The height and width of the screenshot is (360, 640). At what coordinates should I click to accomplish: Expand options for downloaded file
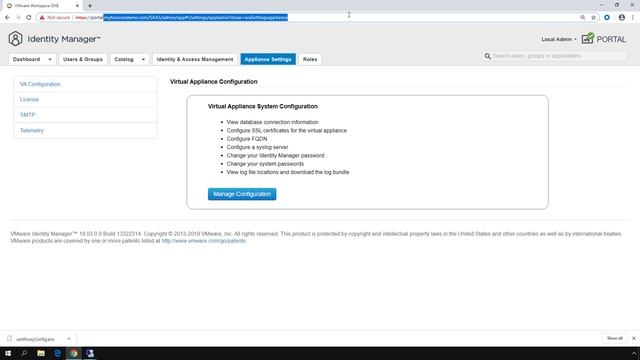[x=69, y=339]
